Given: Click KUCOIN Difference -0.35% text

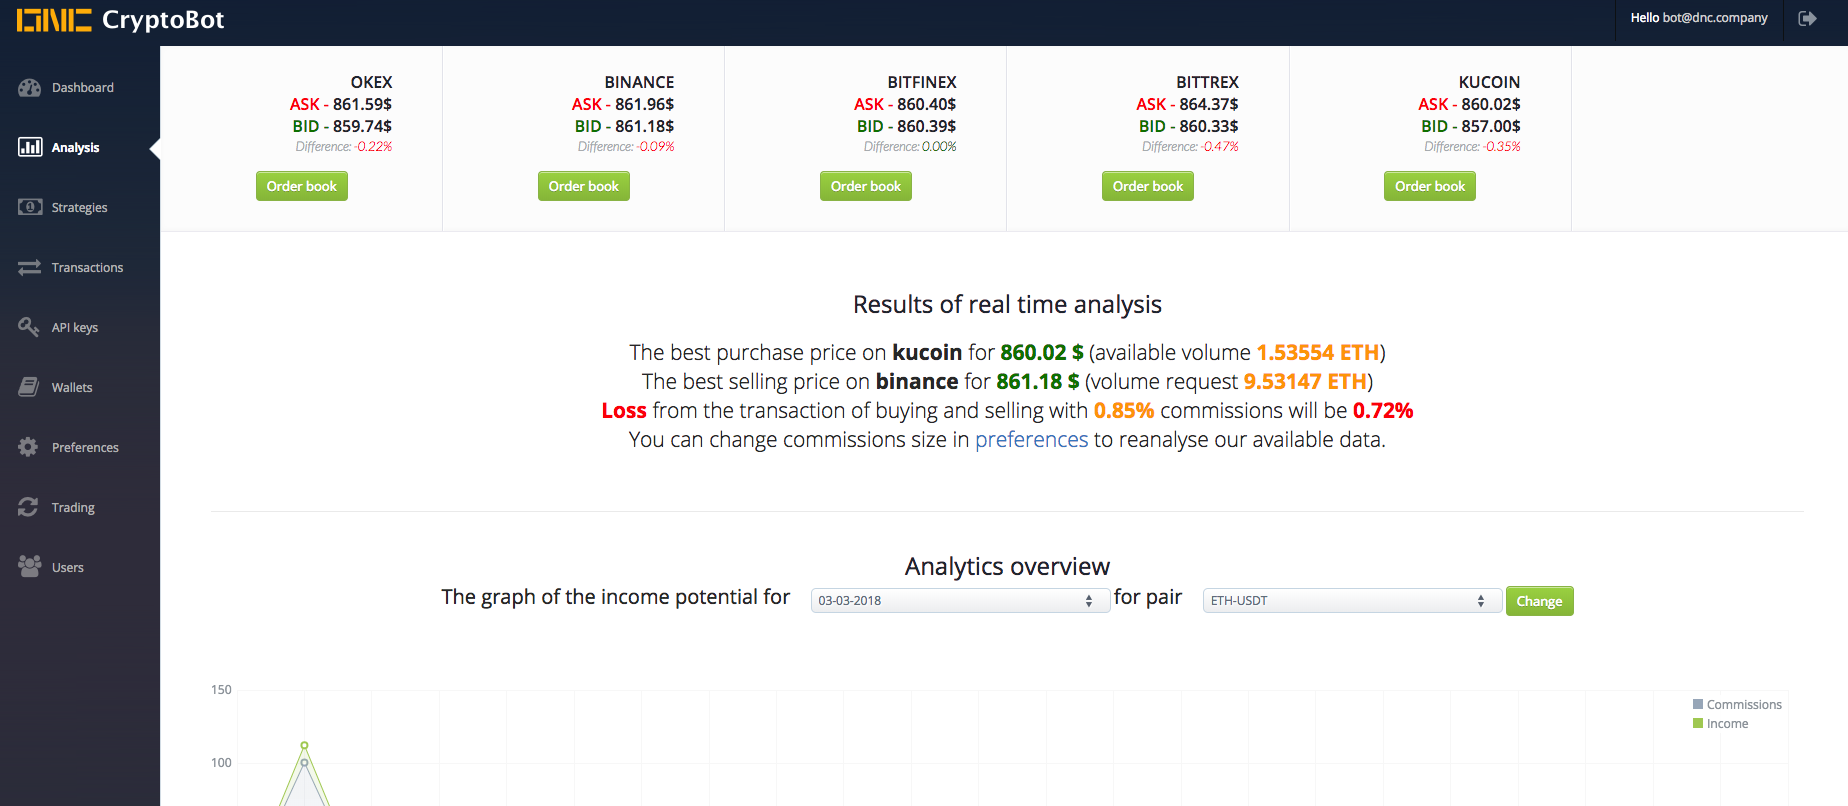Looking at the screenshot, I should pyautogui.click(x=1472, y=147).
